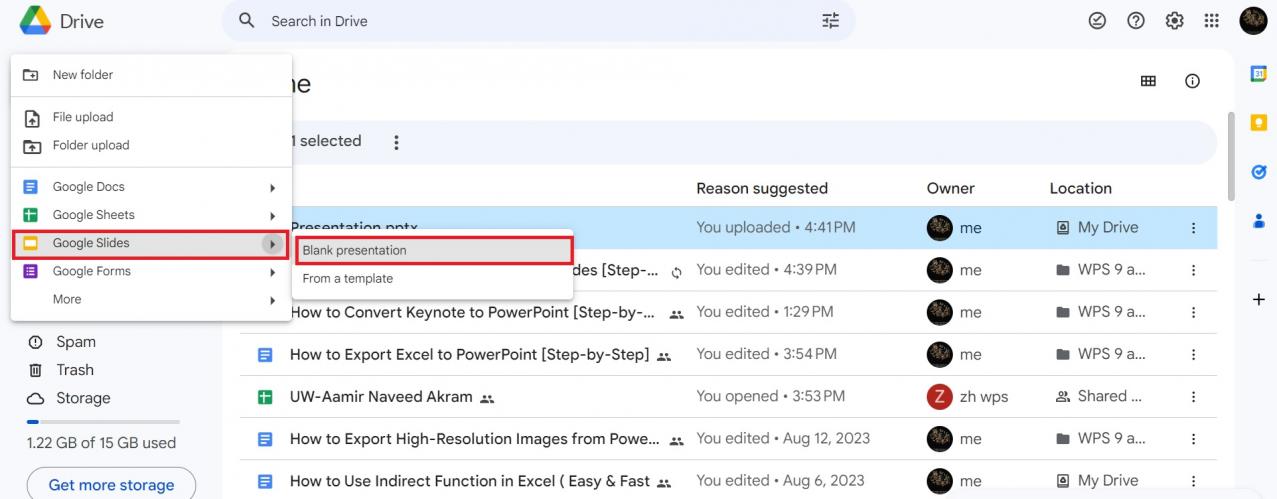Click the storage usage progress bar
Viewport: 1277px width, 499px height.
(103, 422)
